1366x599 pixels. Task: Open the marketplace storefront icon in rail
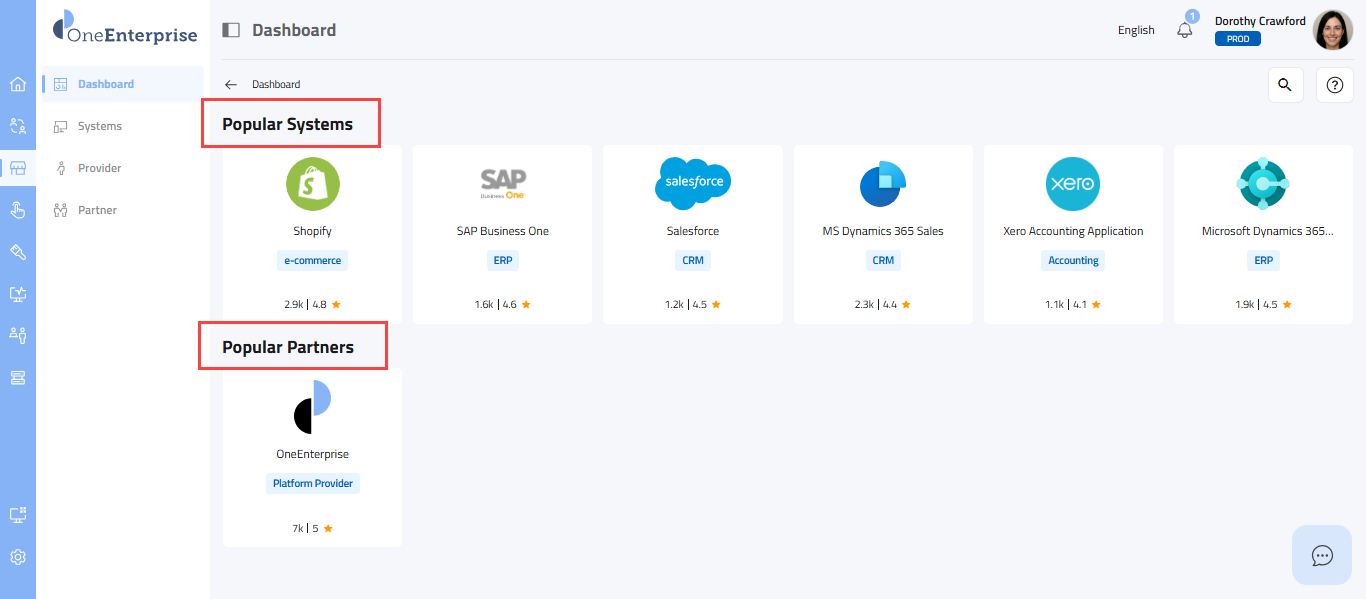(17, 168)
